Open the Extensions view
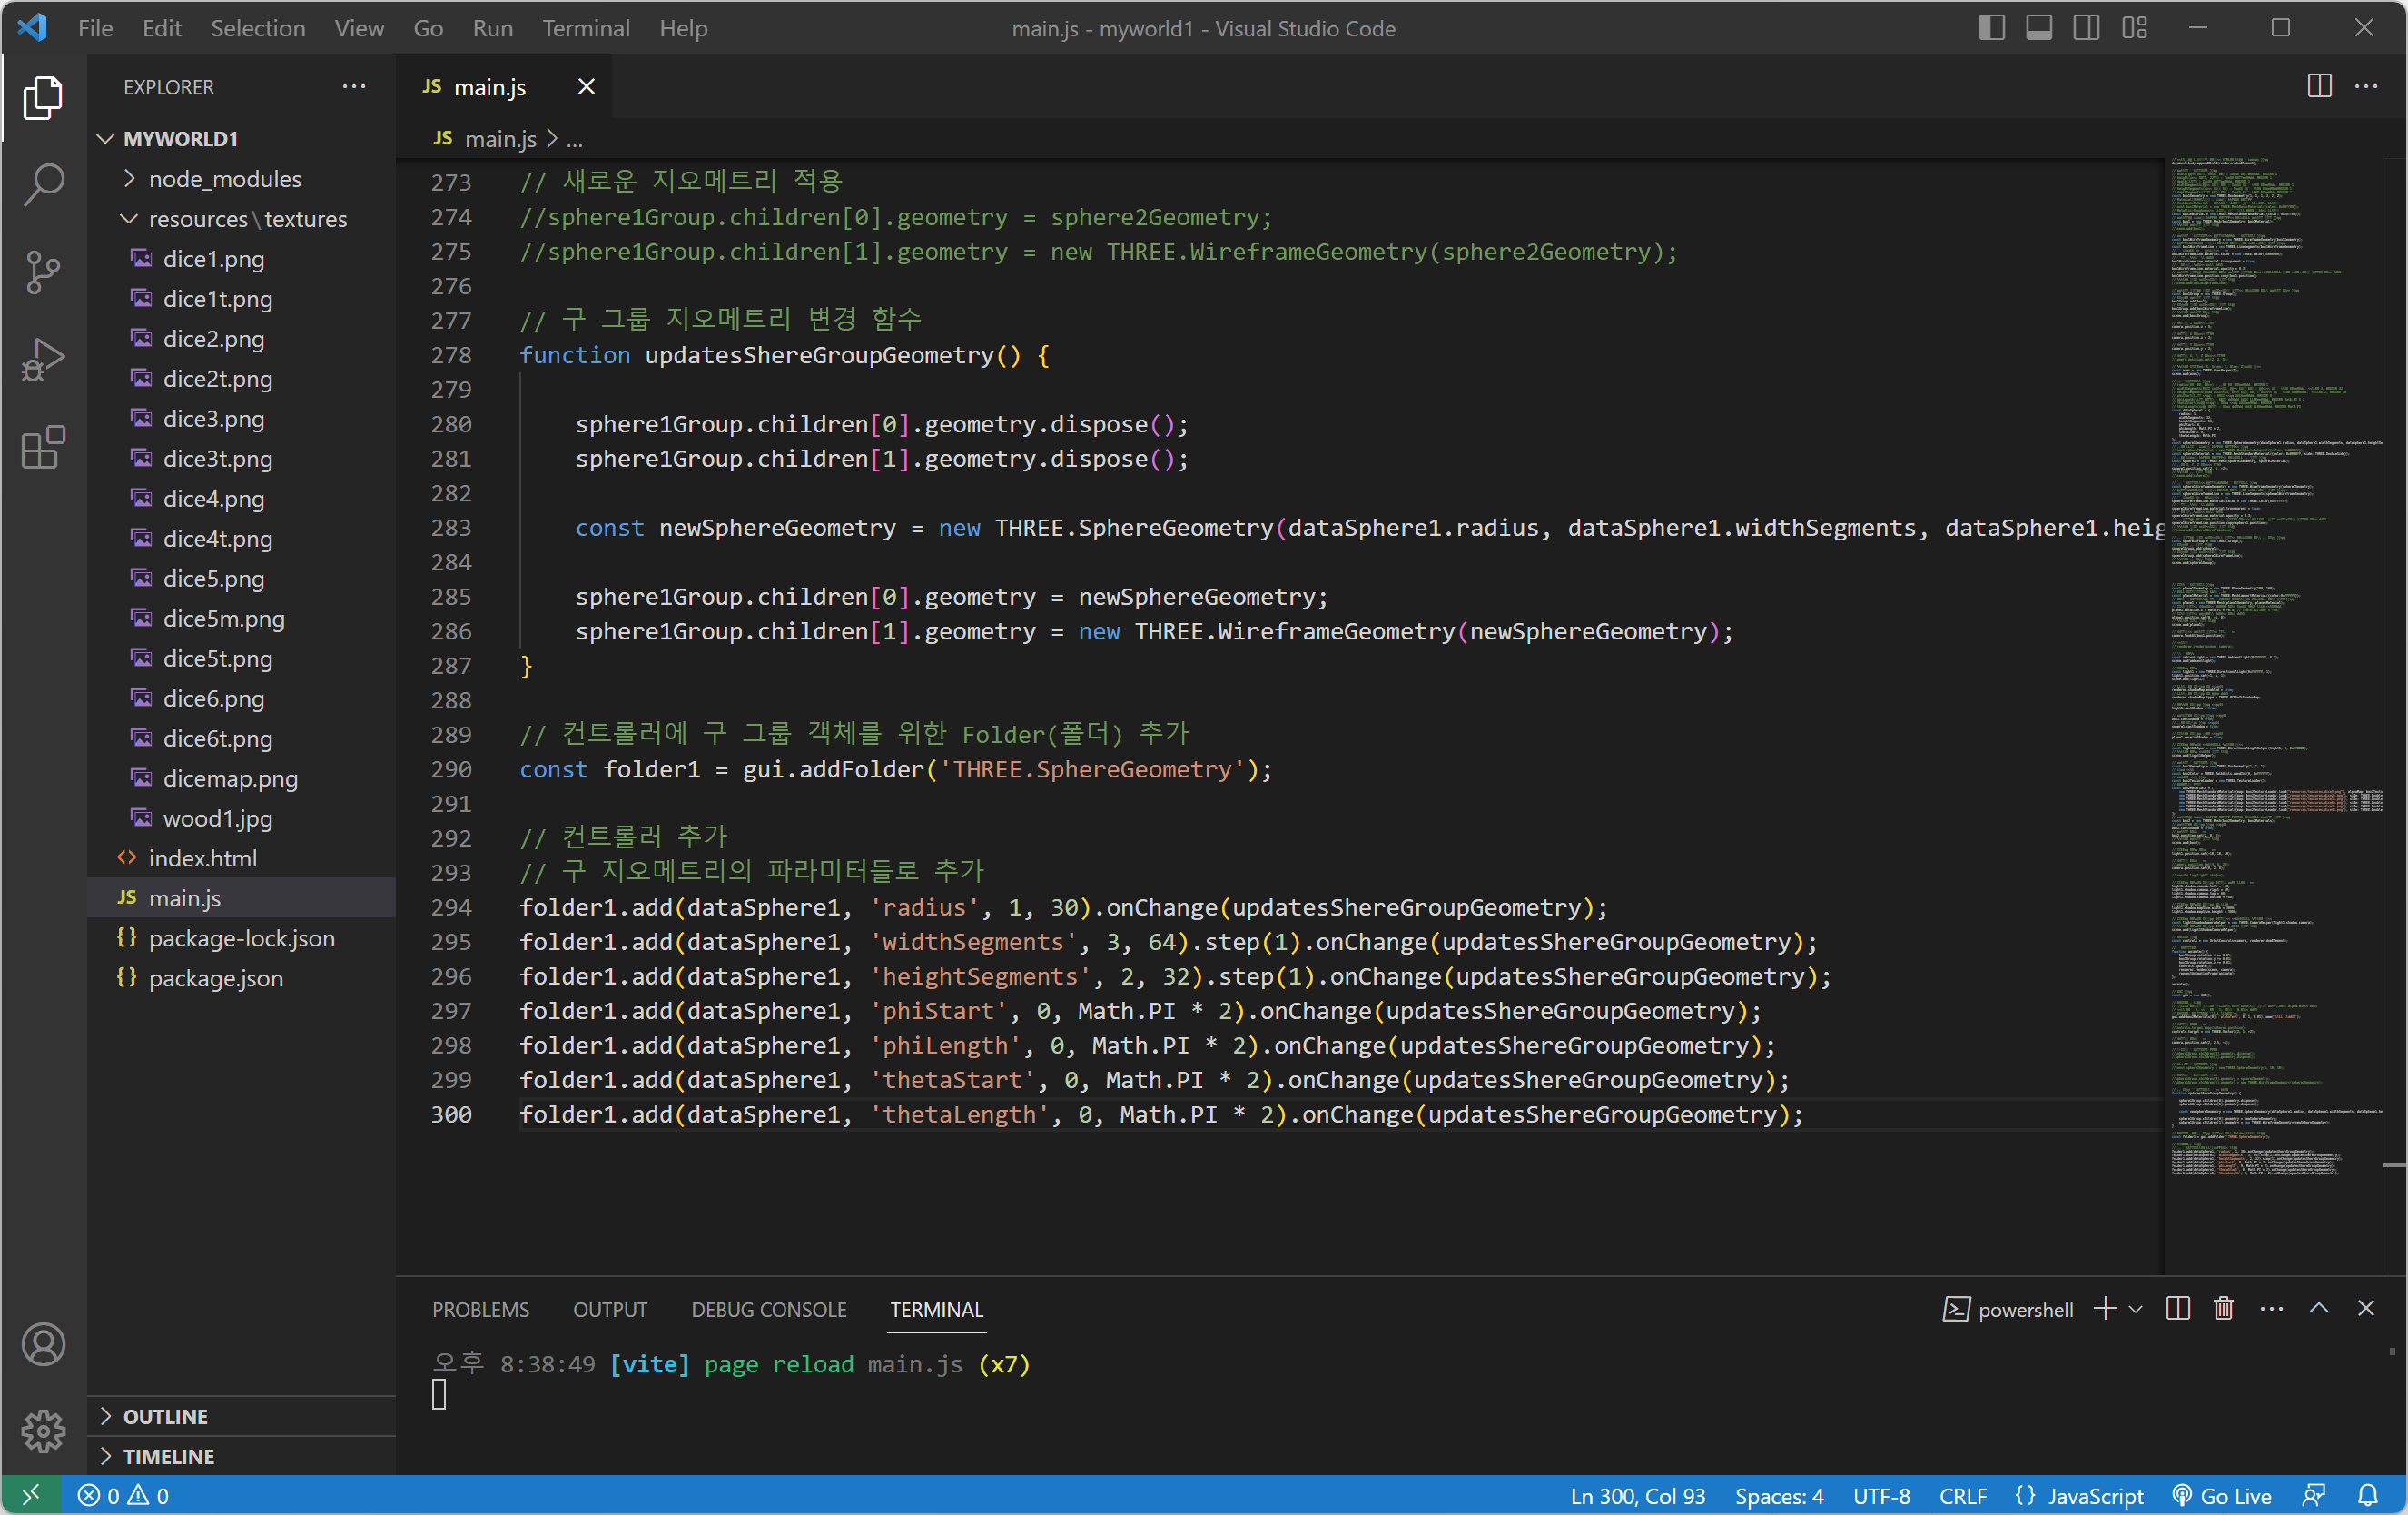Viewport: 2408px width, 1515px height. pos(43,447)
